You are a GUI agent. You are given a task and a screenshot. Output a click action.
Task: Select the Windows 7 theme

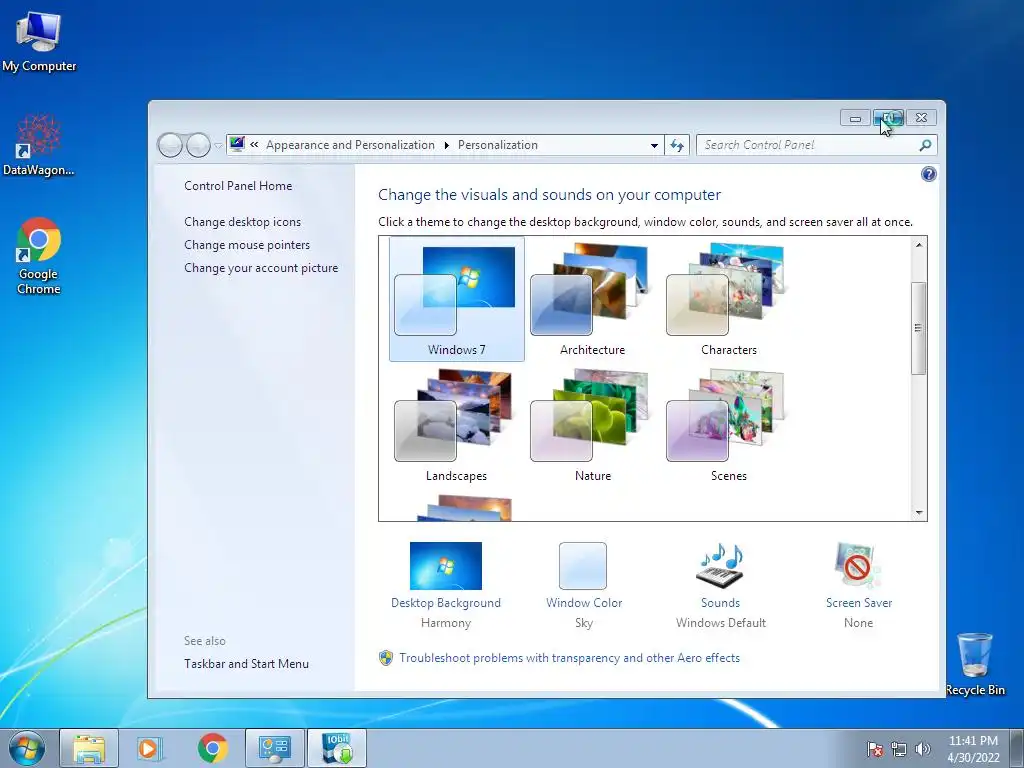456,298
